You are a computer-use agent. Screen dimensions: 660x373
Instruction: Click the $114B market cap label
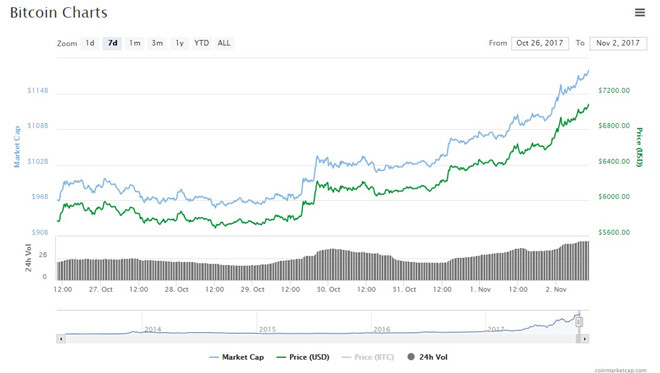pos(38,91)
